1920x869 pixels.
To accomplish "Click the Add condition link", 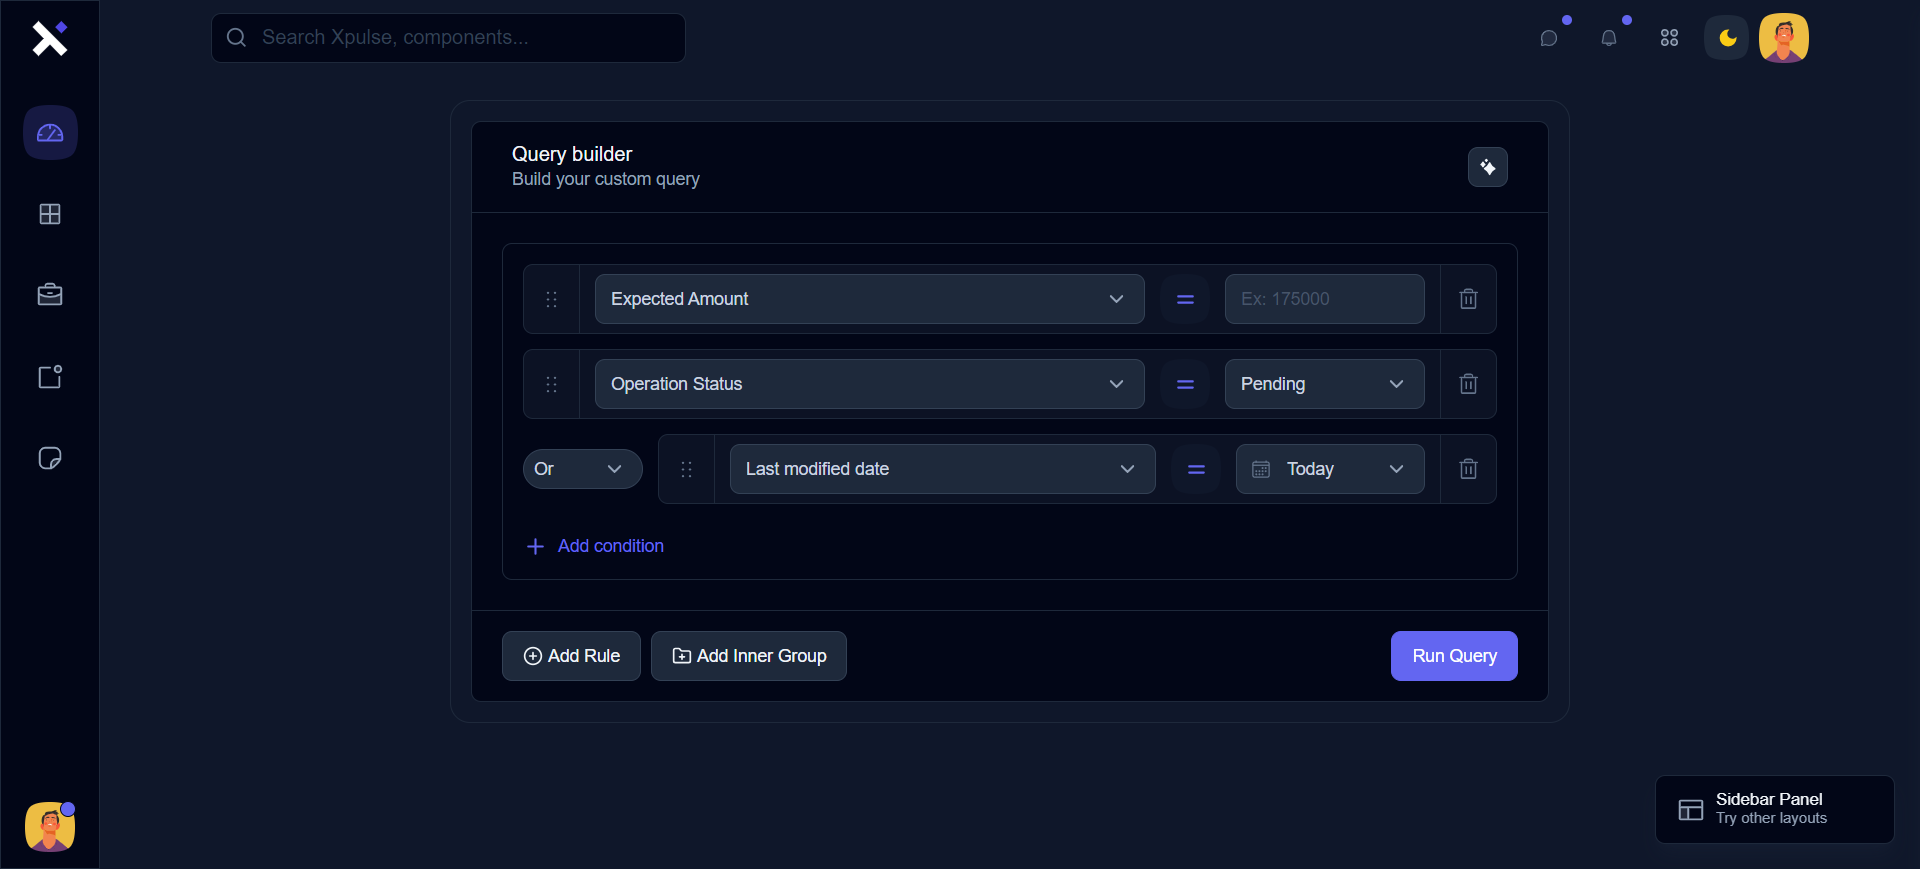I will 609,546.
